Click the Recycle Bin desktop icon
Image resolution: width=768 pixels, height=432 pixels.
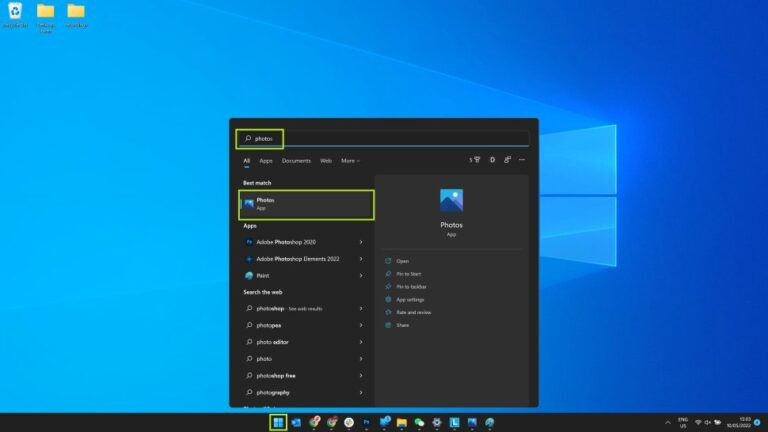pos(15,15)
